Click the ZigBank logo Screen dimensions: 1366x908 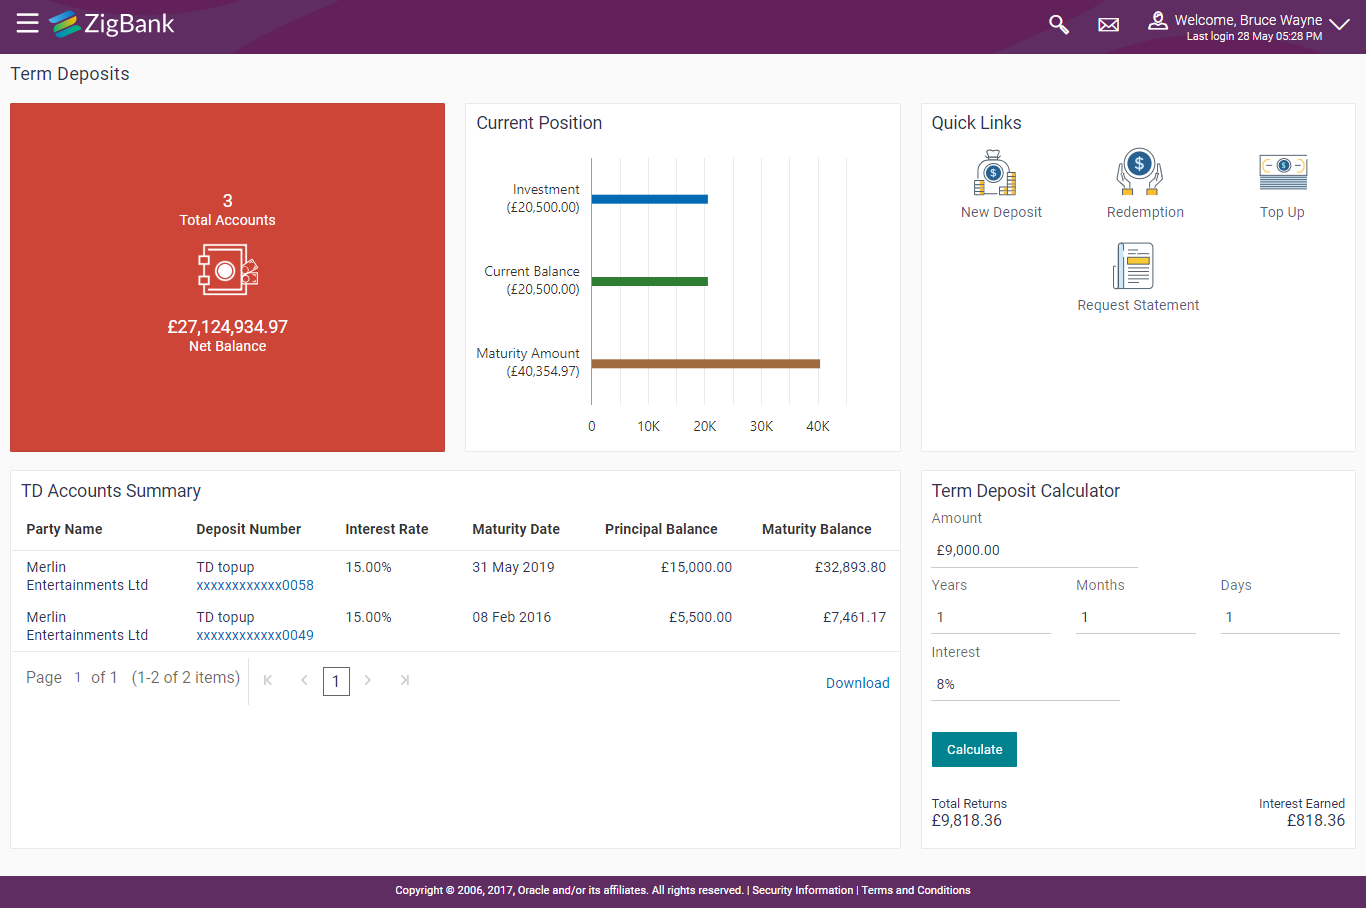click(112, 23)
